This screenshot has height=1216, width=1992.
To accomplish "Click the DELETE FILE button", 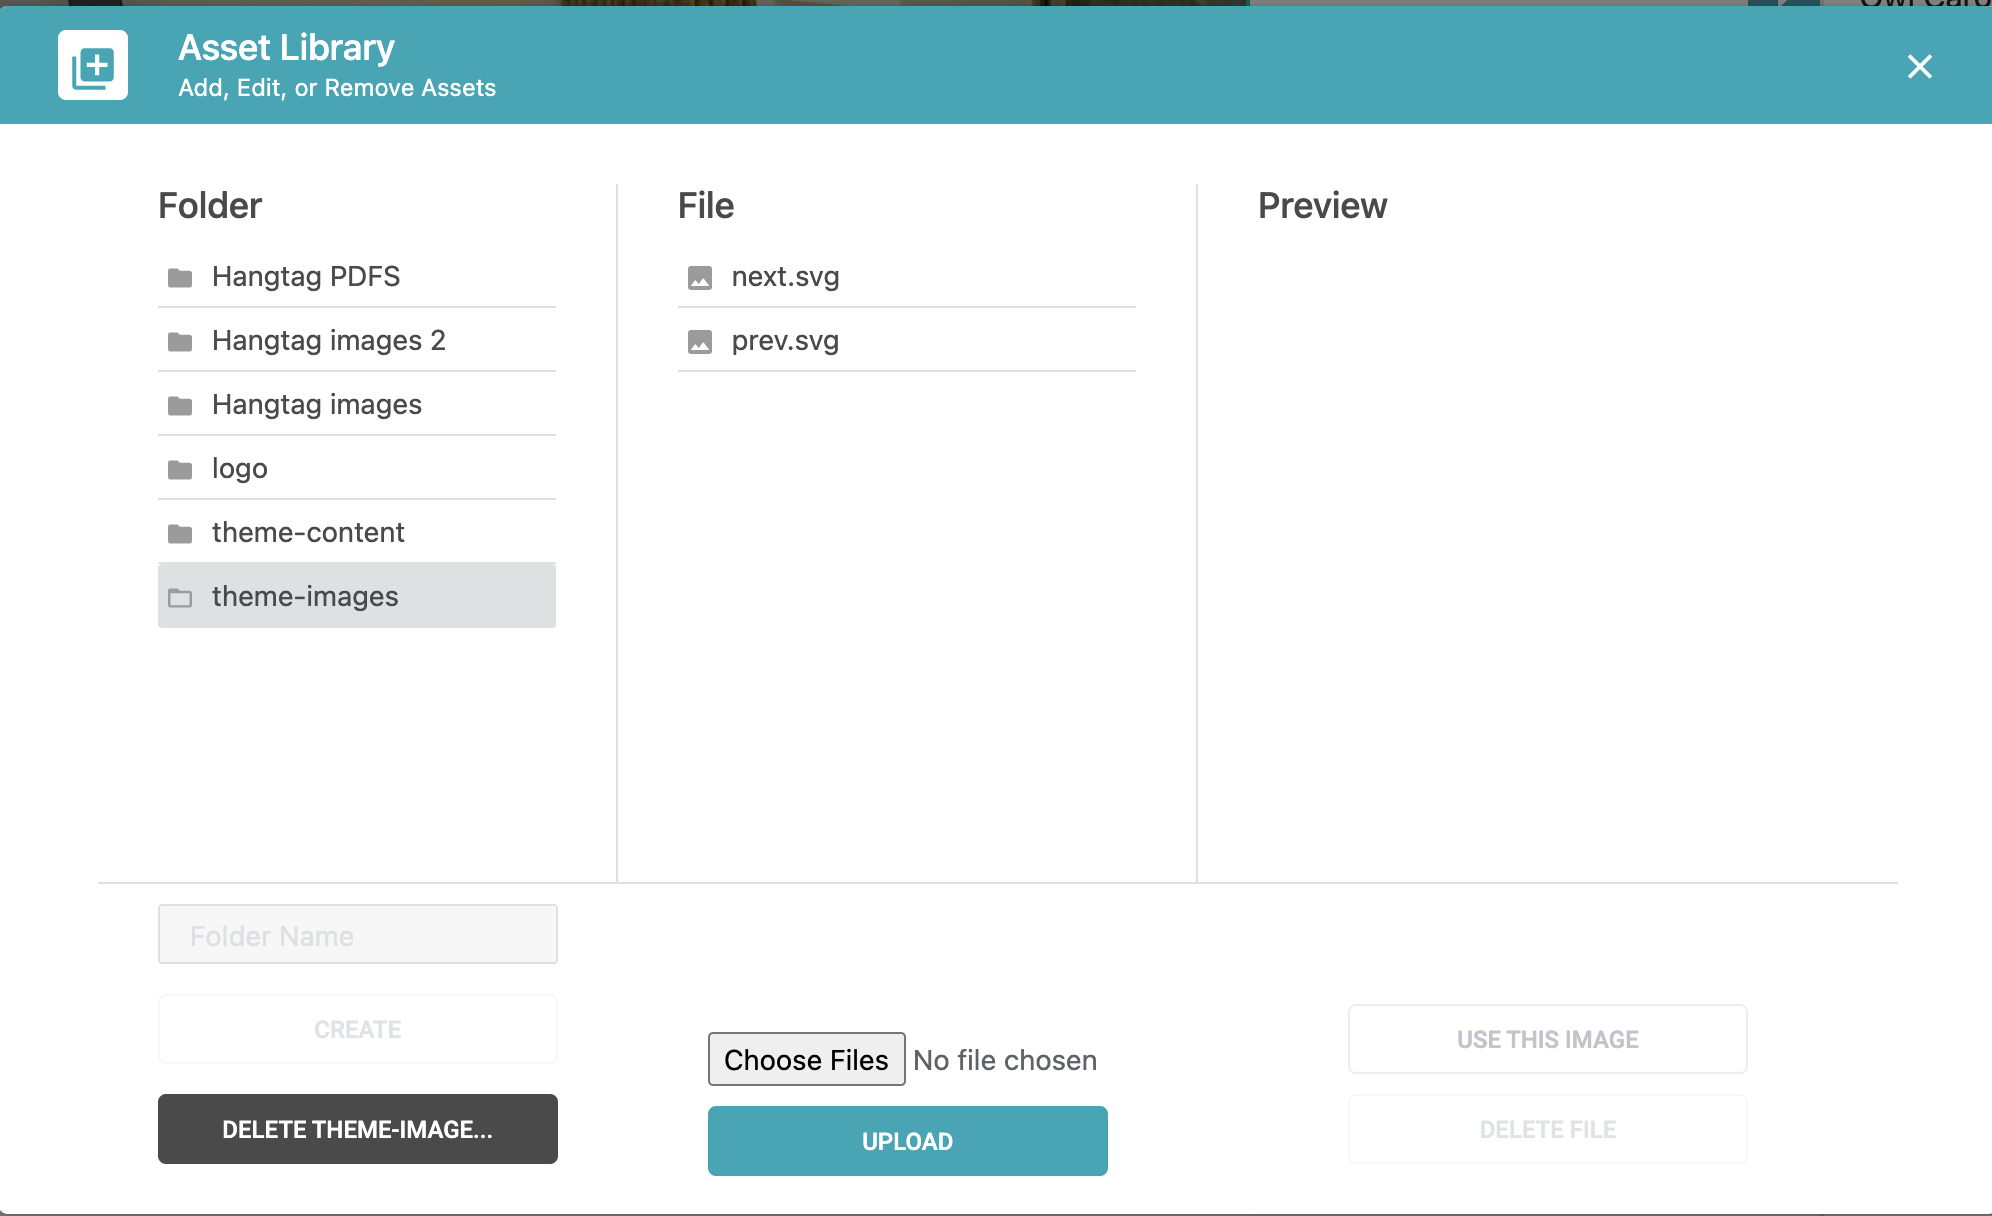I will (1548, 1129).
